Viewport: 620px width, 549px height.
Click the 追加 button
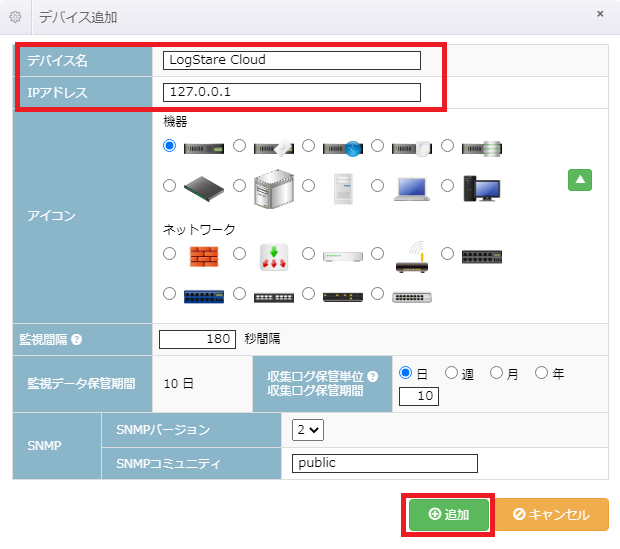tap(449, 515)
